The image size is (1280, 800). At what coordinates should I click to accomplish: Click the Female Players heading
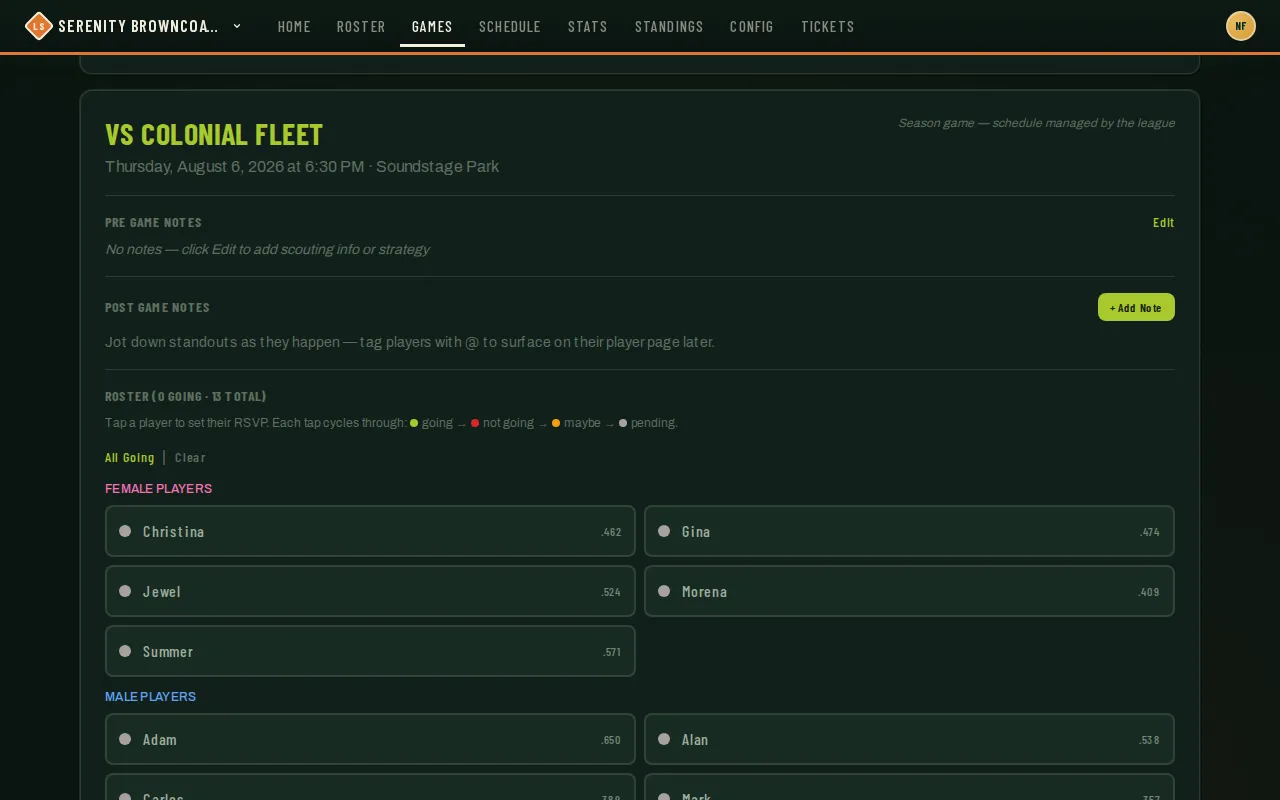tap(158, 489)
